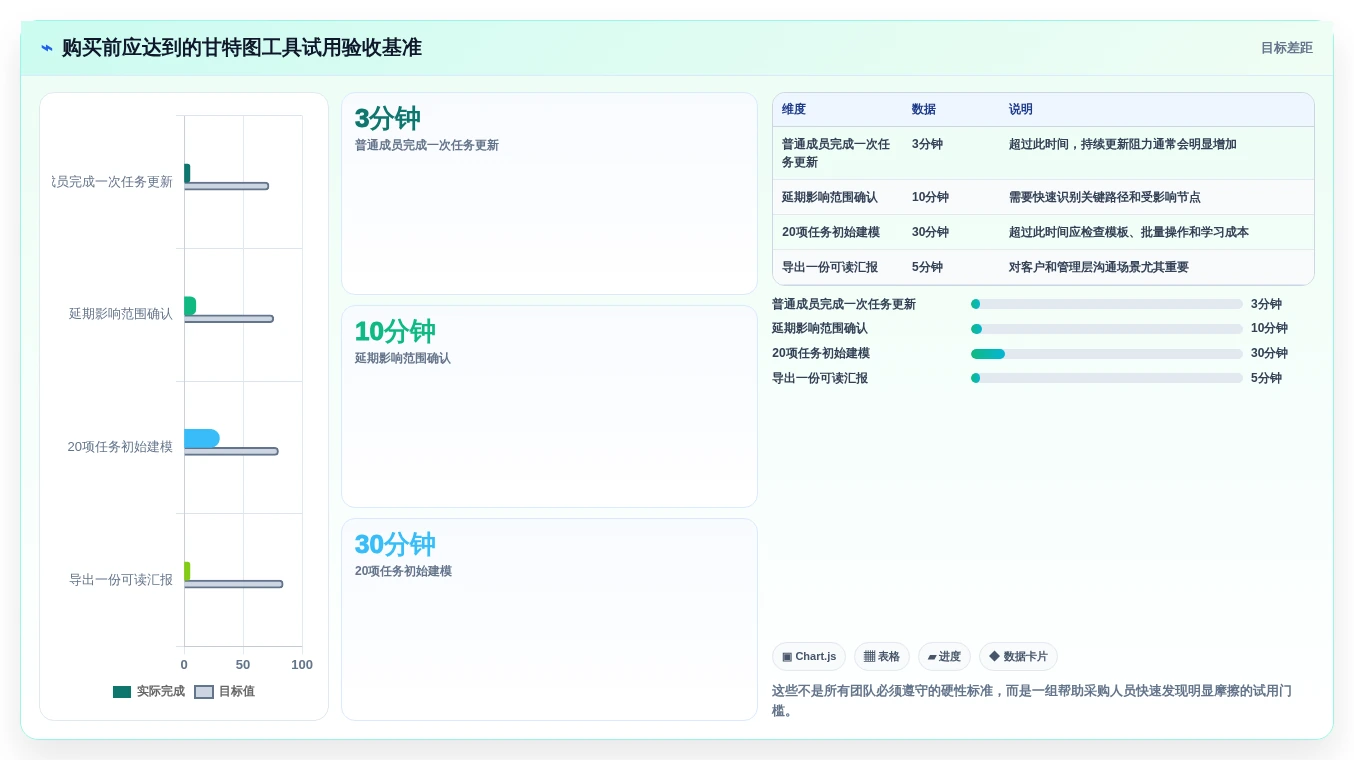Click the 目标差距 label in header

[1286, 48]
